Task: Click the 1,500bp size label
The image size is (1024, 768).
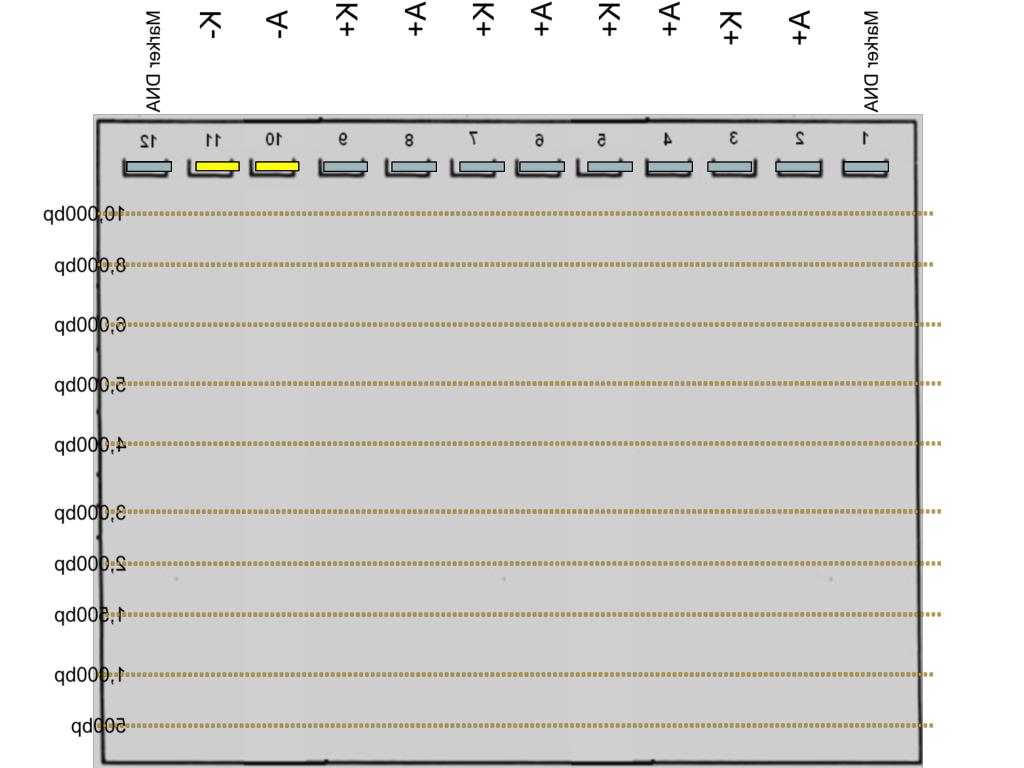Action: click(x=89, y=615)
